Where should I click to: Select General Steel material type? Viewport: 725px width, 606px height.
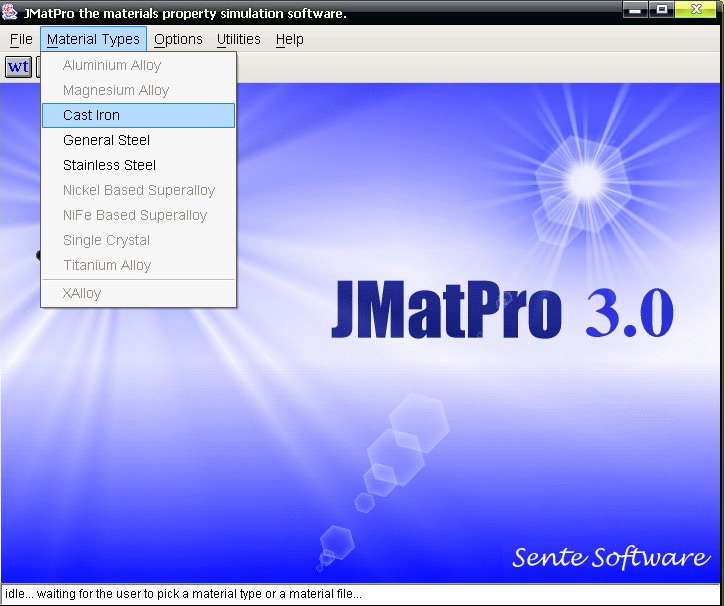coord(138,140)
